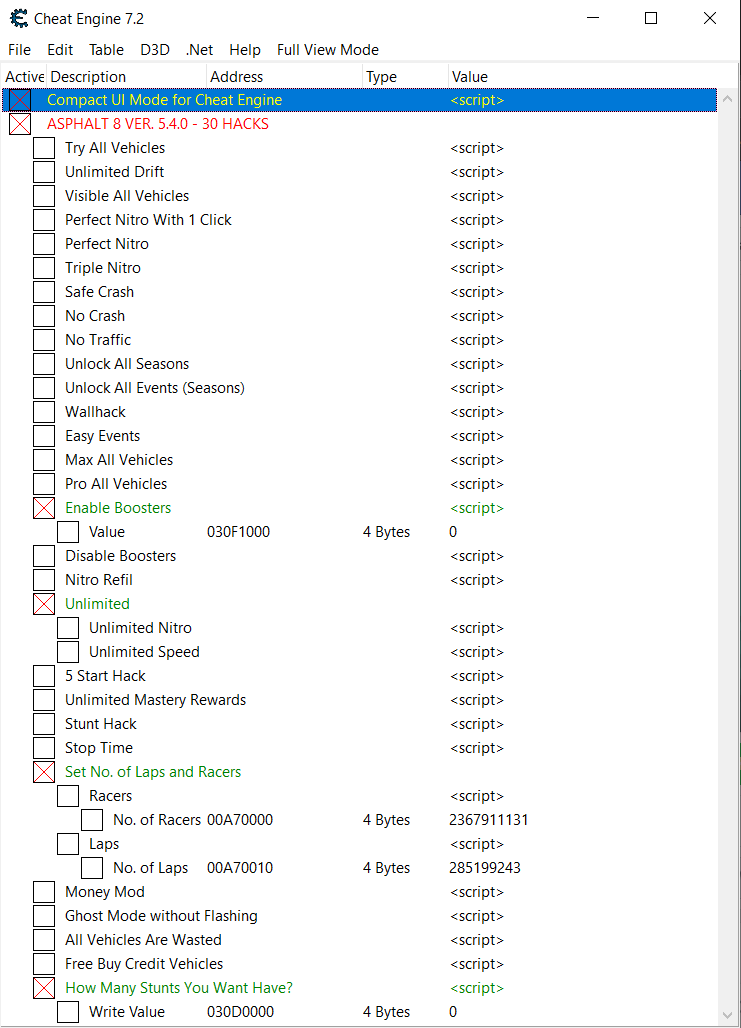
Task: Activate the Laps script checkbox
Action: [68, 844]
